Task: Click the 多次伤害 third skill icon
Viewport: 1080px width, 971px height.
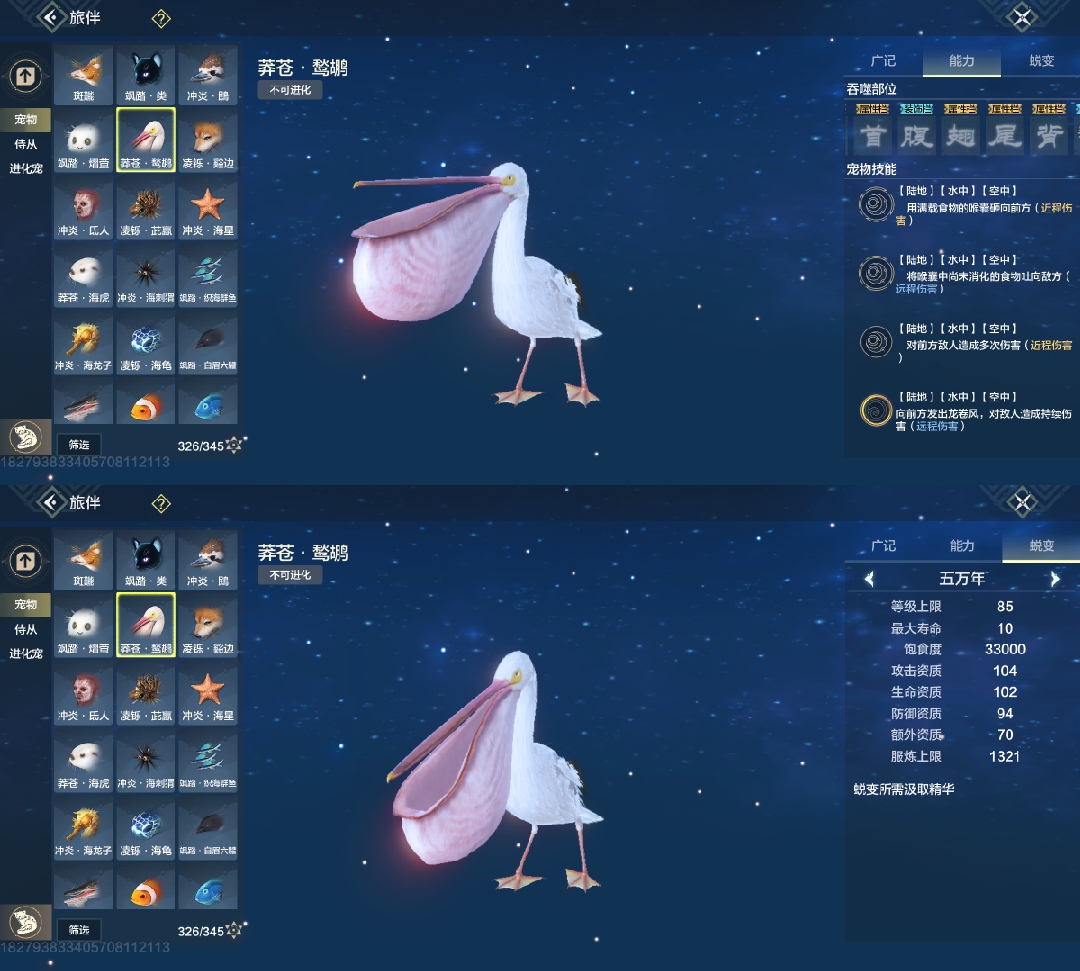Action: tap(875, 342)
